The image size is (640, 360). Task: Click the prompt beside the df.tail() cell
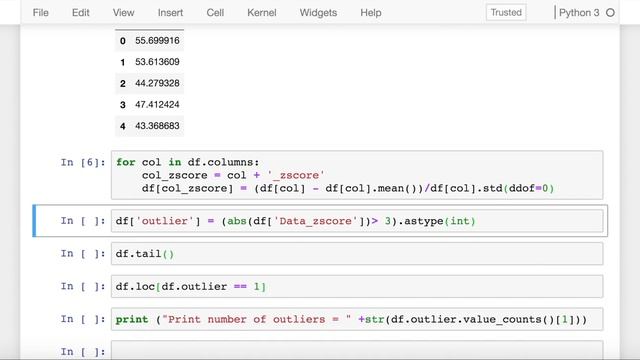click(83, 253)
